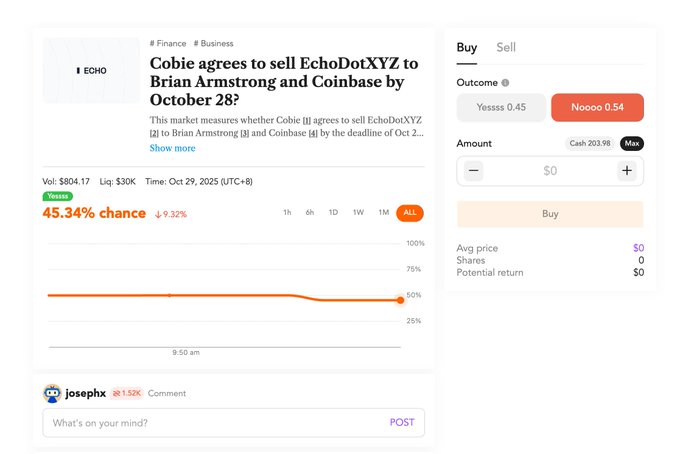Click the ECHO market thumbnail
Image resolution: width=680 pixels, height=454 pixels.
pos(91,71)
